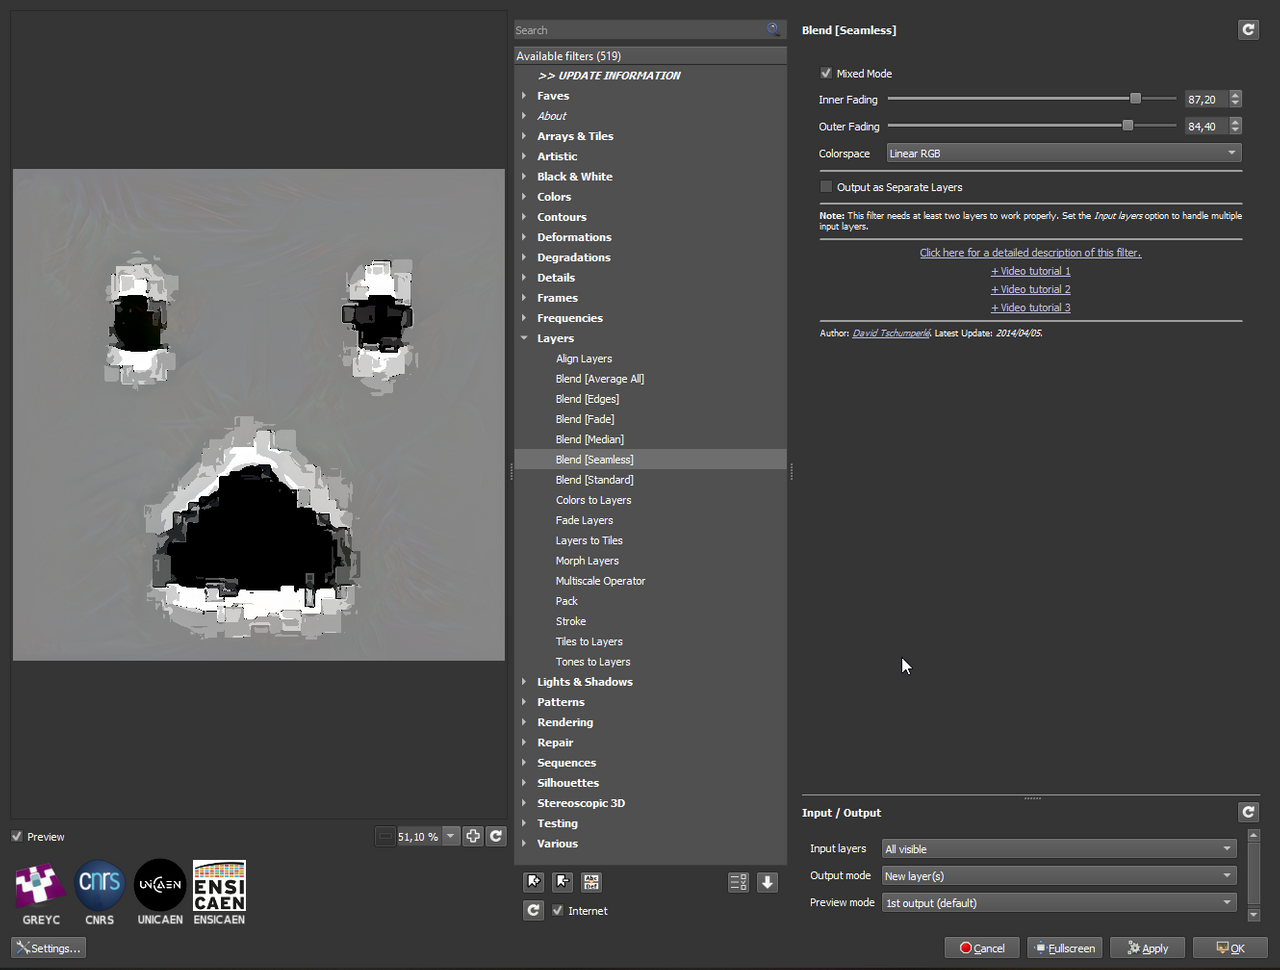Open filter selection mode checklist icon

[x=738, y=882]
